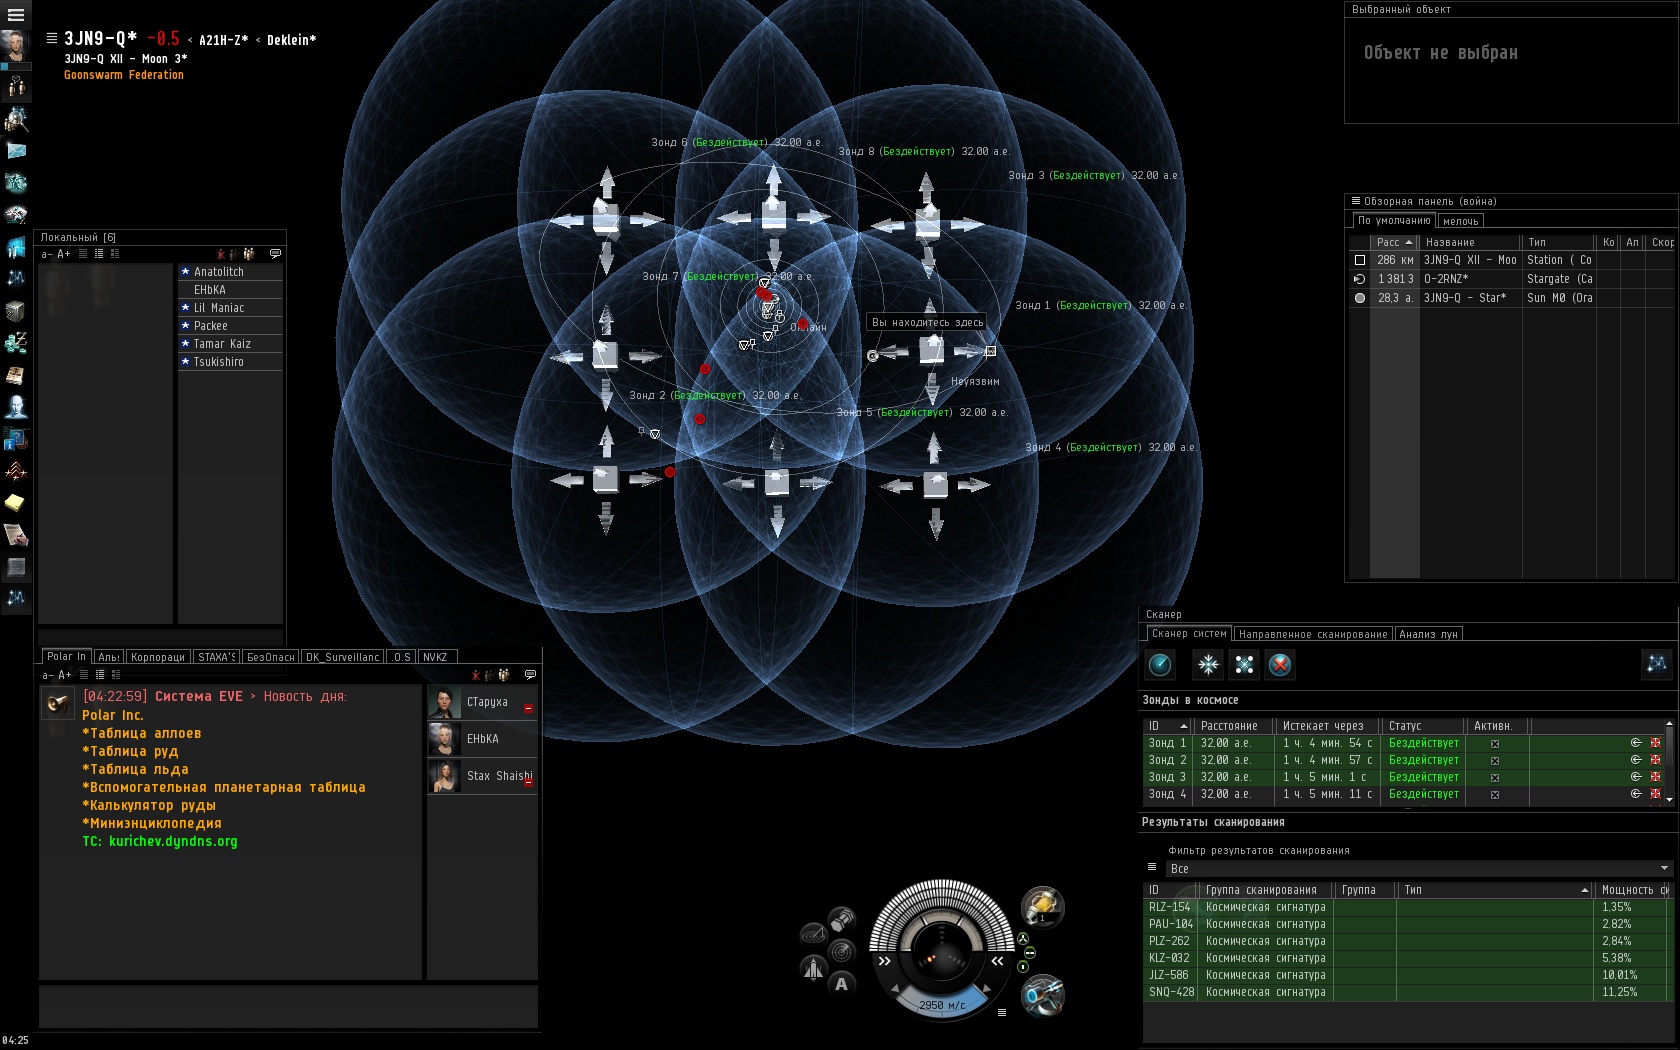Viewport: 1680px width, 1050px height.
Task: Select the RLZ-154 signature result row
Action: click(1407, 907)
